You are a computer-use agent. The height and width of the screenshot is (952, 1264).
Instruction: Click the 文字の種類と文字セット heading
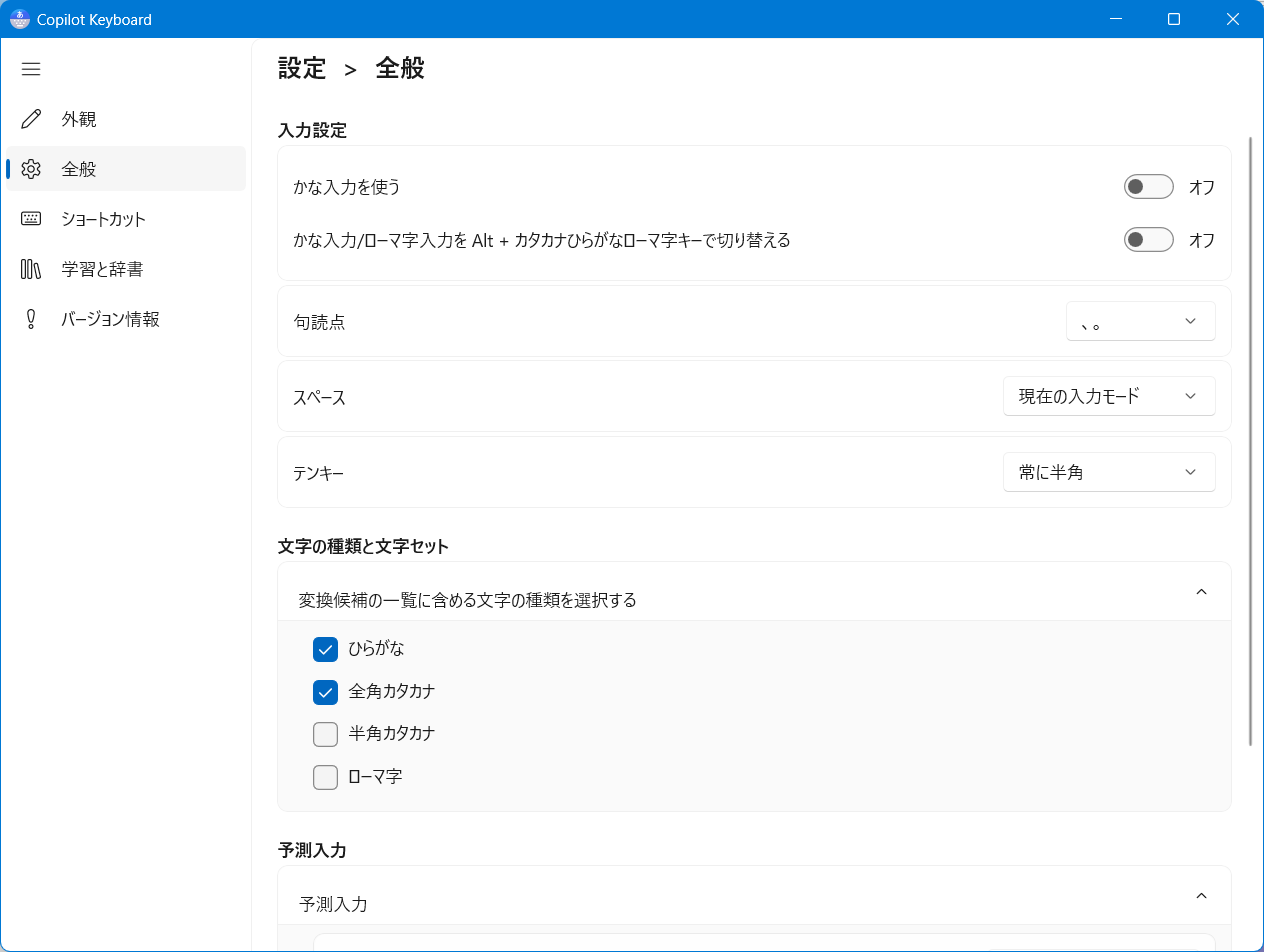pyautogui.click(x=363, y=546)
